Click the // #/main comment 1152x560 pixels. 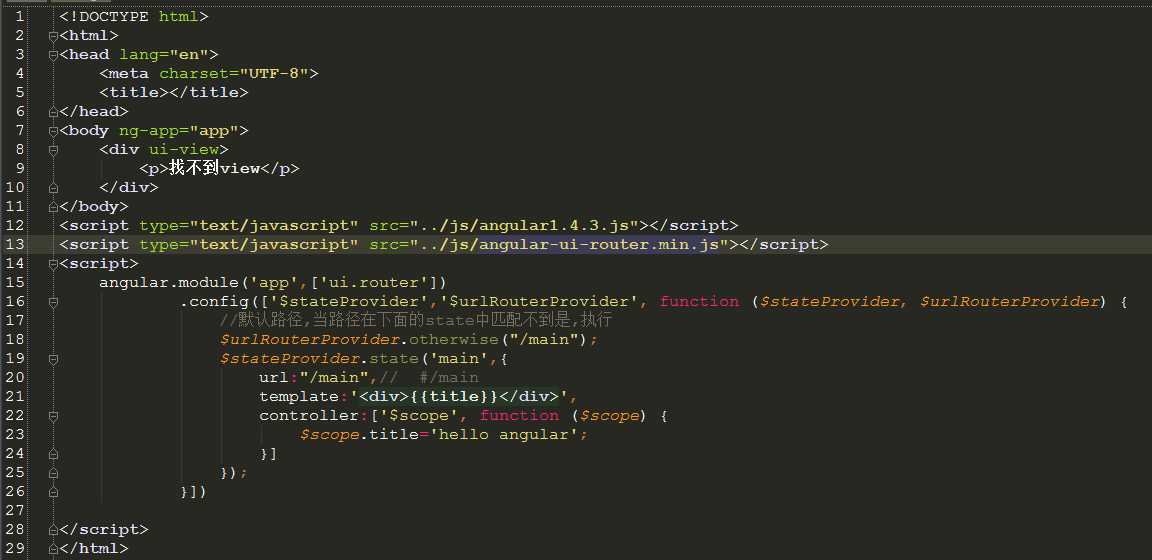coord(429,378)
